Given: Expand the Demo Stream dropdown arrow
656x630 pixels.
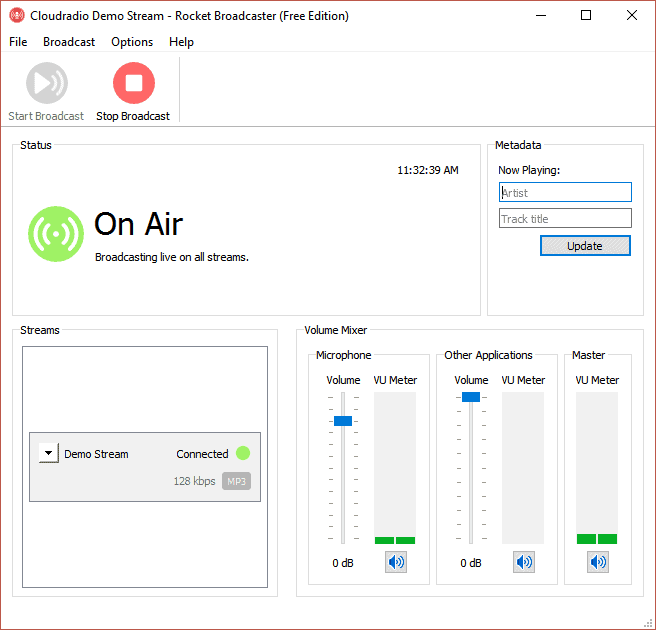Looking at the screenshot, I should click(48, 453).
